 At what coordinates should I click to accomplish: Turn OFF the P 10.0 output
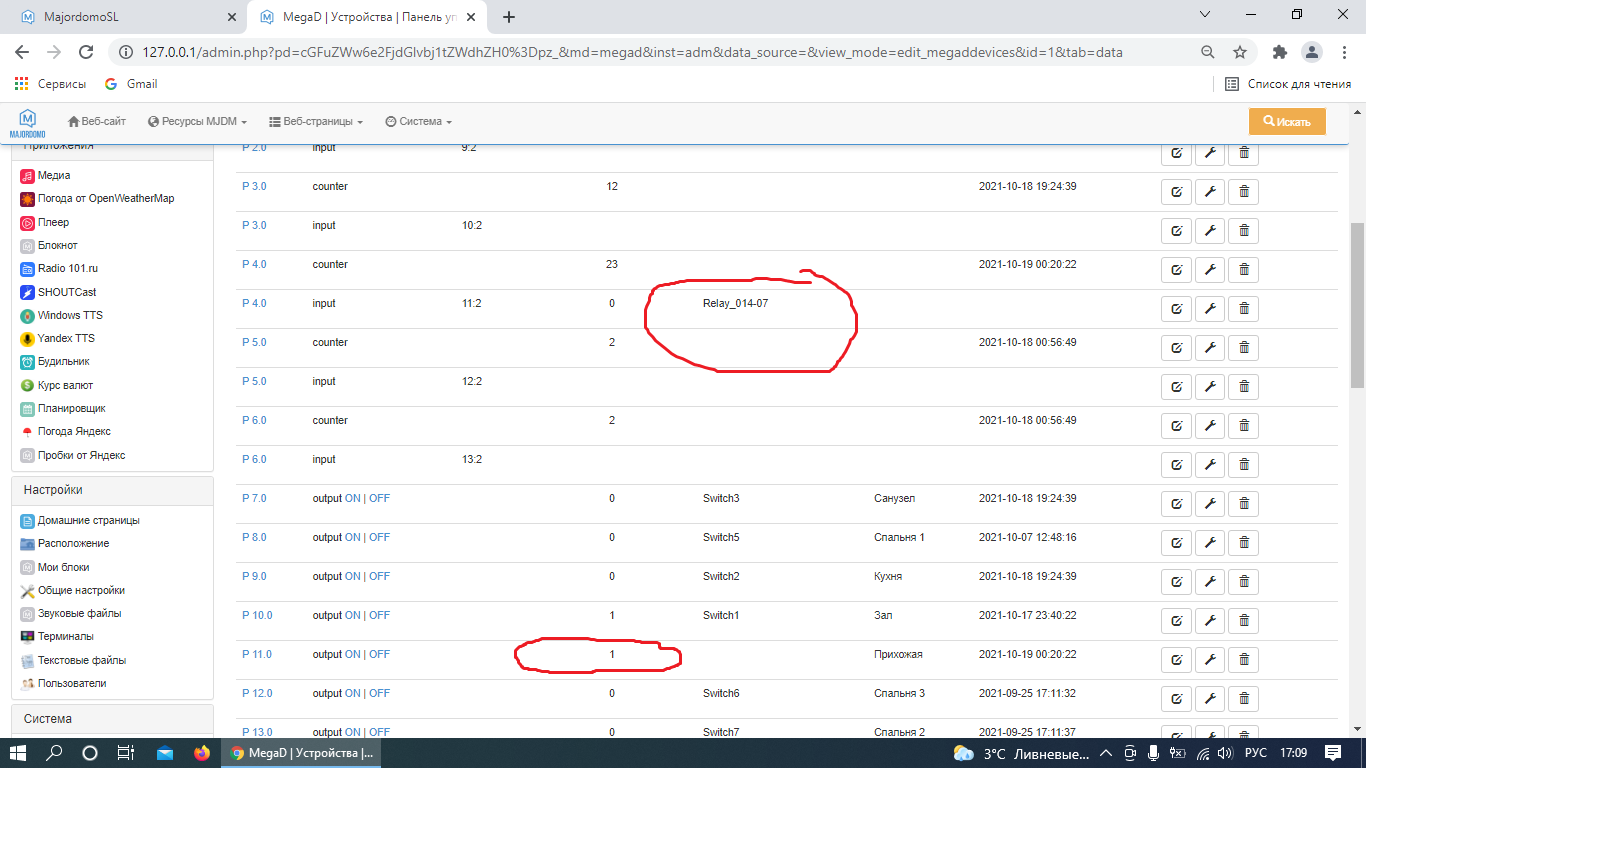coord(379,615)
